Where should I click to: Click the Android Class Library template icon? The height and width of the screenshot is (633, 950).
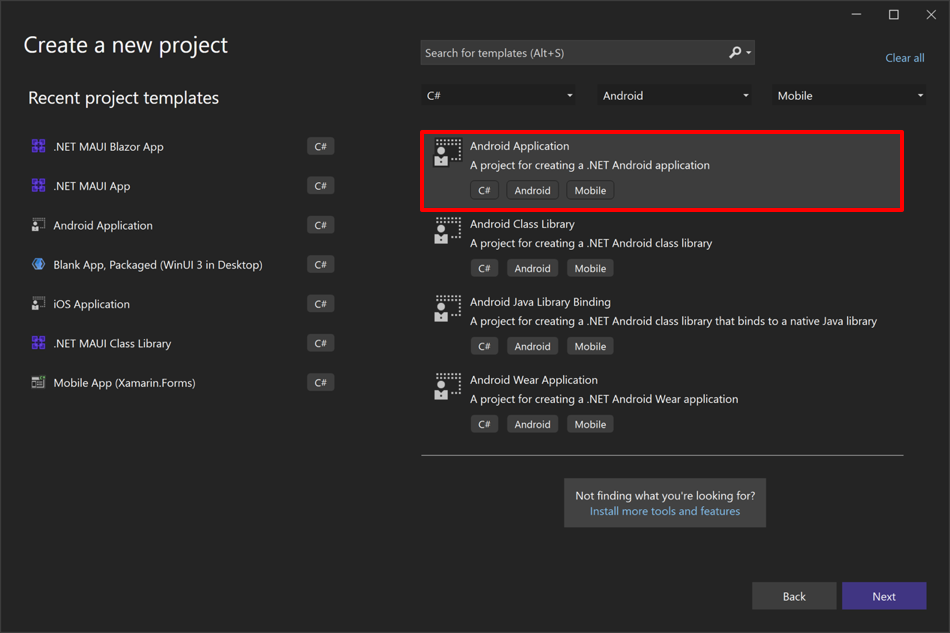click(x=447, y=231)
